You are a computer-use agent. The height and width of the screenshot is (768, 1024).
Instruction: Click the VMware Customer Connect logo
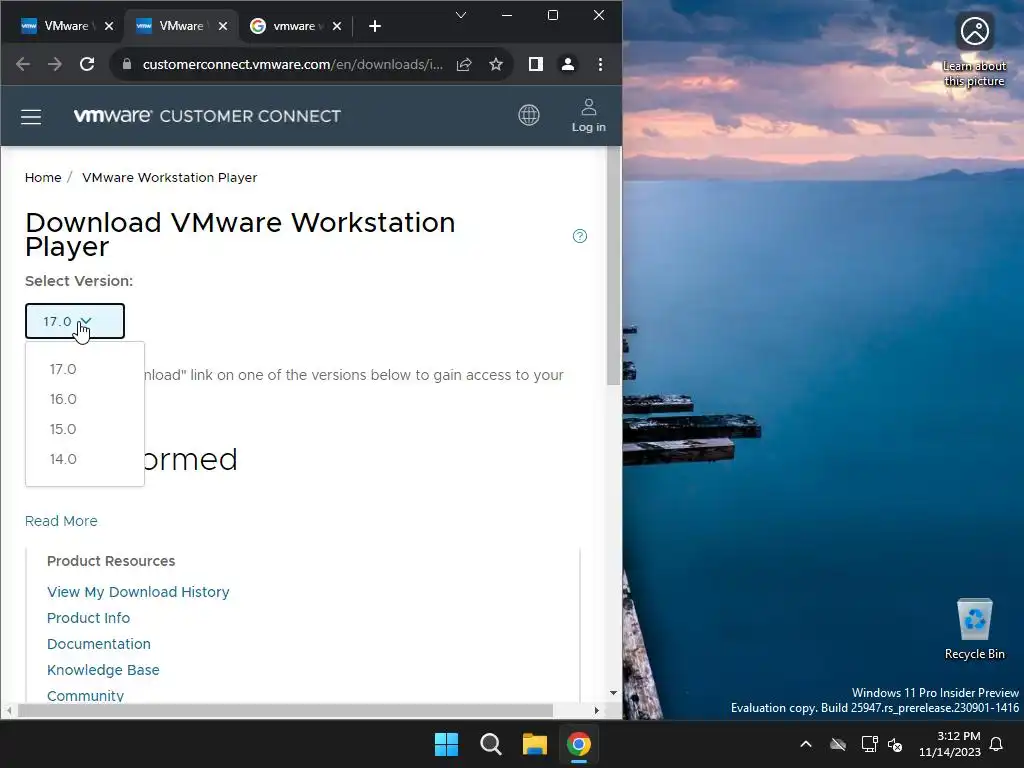coord(207,116)
